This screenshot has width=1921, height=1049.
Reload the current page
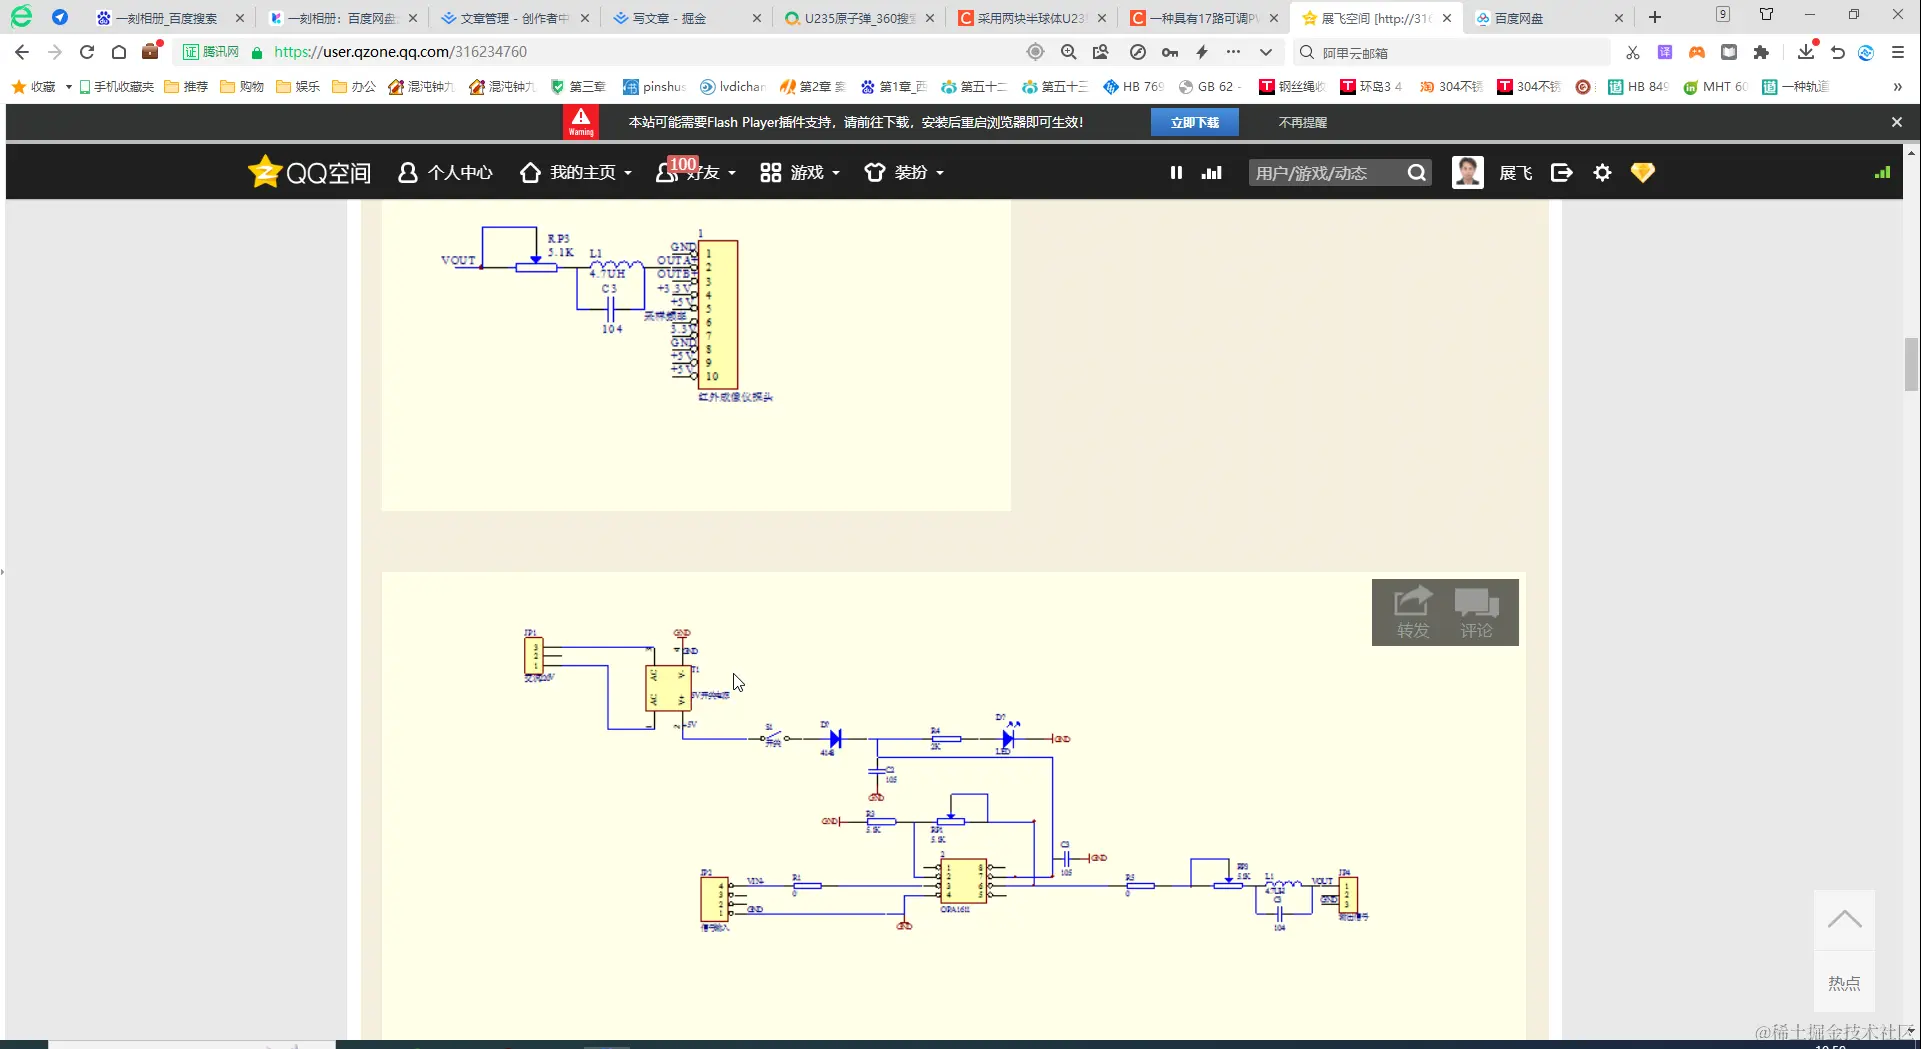tap(87, 52)
